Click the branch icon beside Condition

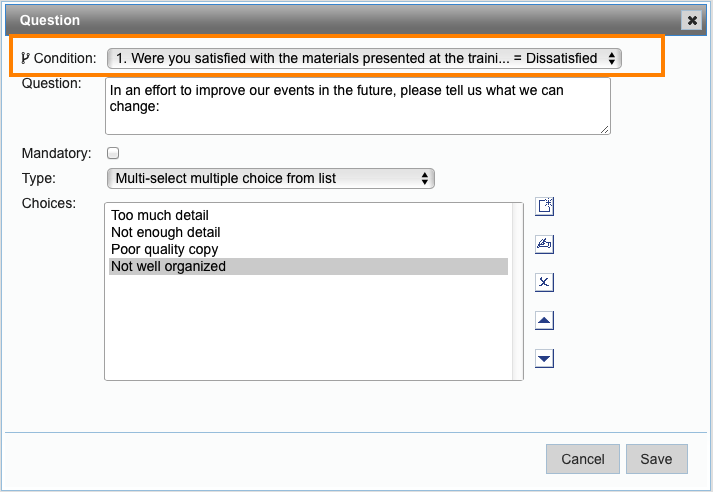pos(26,58)
